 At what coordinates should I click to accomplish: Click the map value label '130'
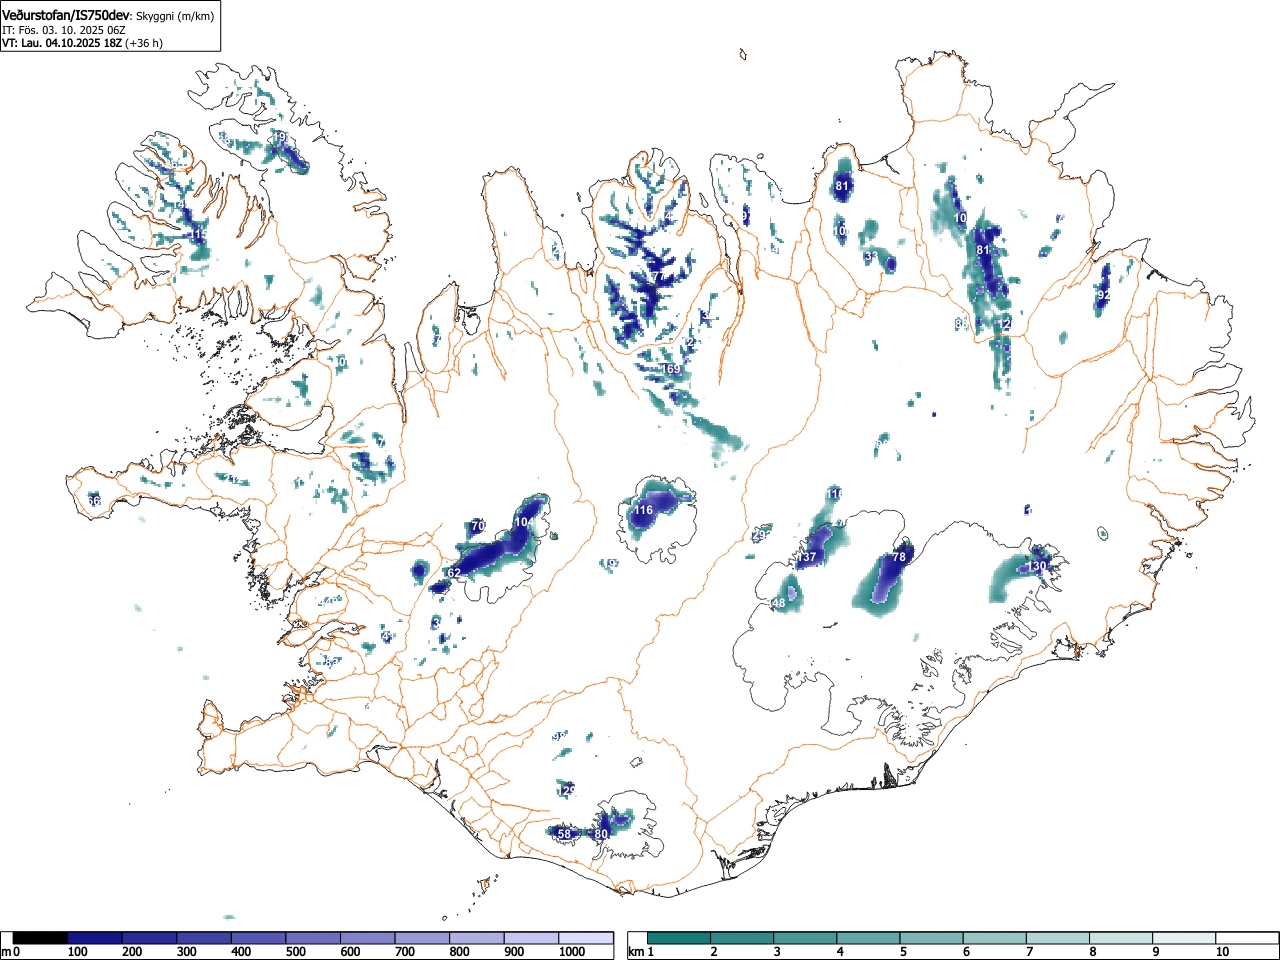point(1037,566)
